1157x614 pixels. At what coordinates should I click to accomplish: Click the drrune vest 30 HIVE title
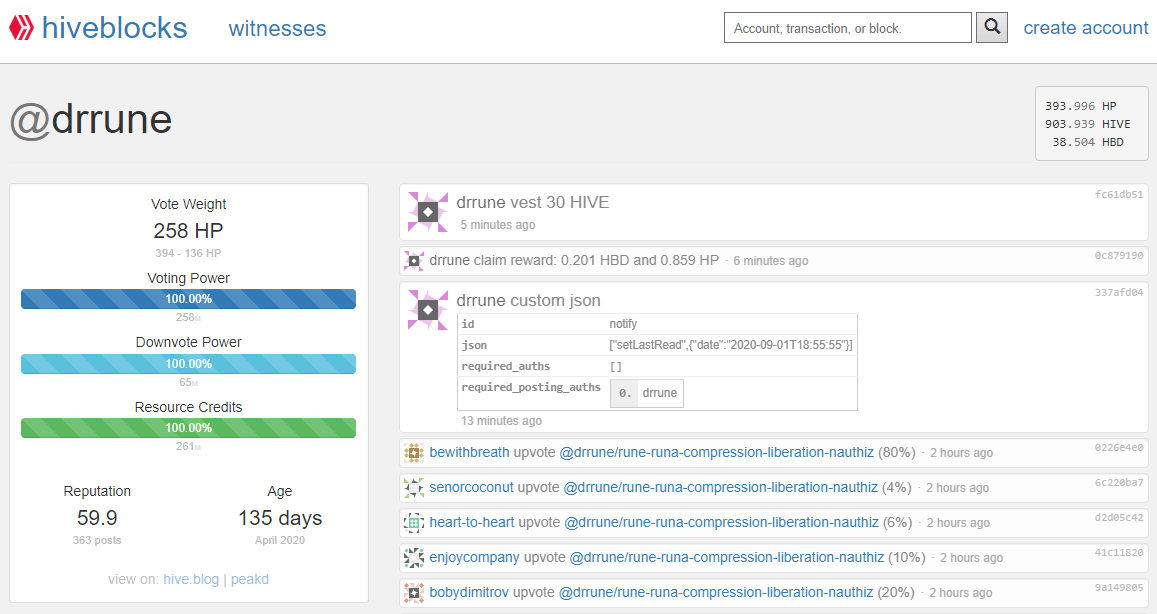[533, 202]
